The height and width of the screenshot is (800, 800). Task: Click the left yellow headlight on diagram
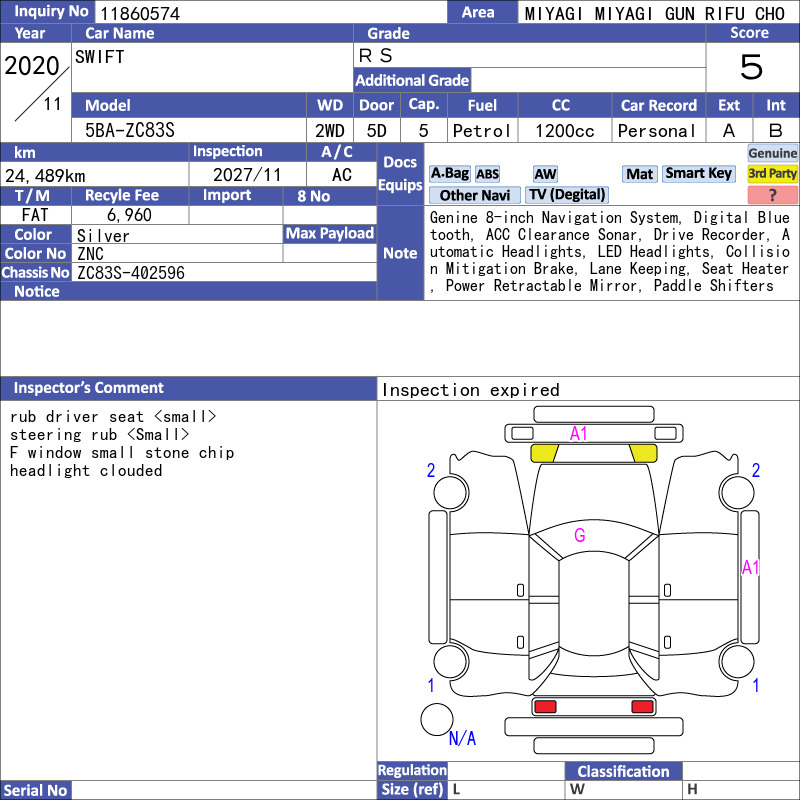point(544,453)
